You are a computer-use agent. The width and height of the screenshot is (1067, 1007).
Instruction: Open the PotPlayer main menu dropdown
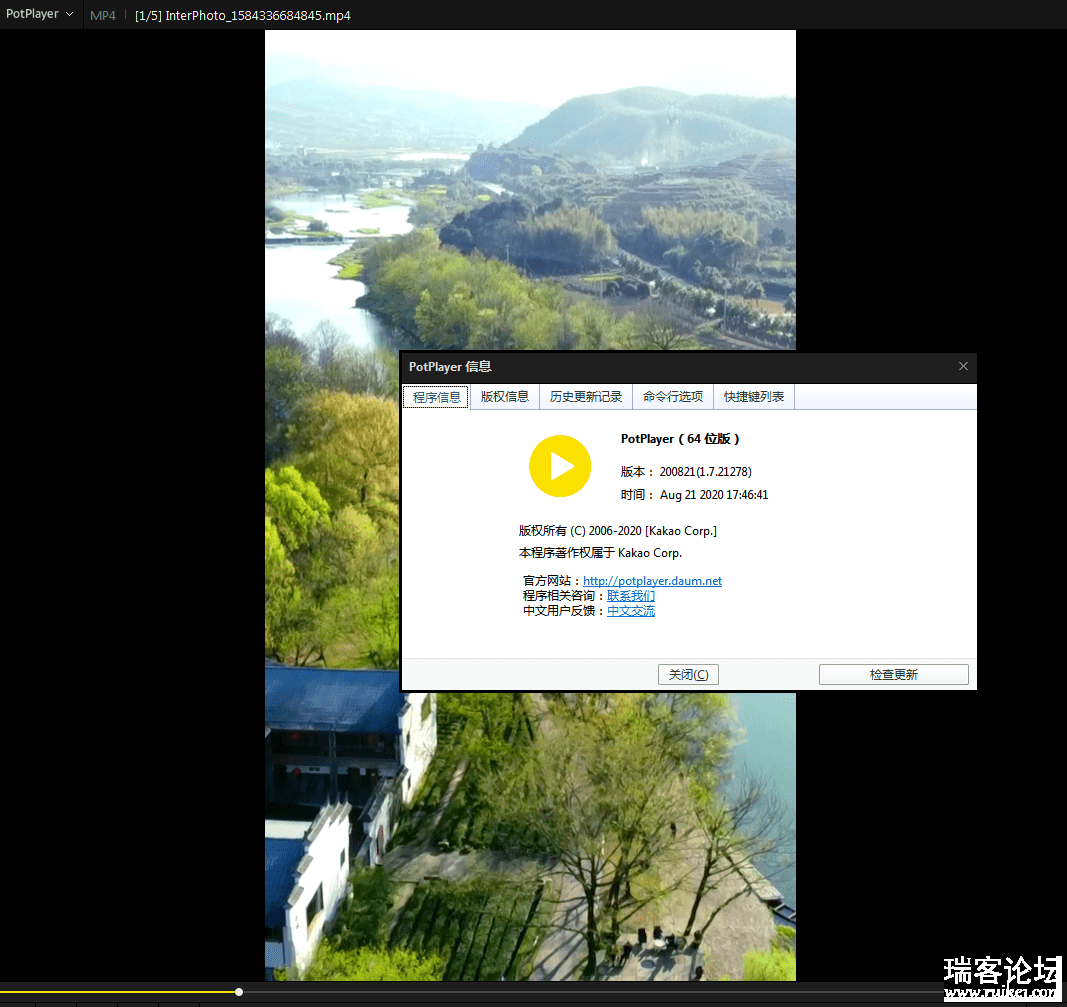(x=39, y=14)
